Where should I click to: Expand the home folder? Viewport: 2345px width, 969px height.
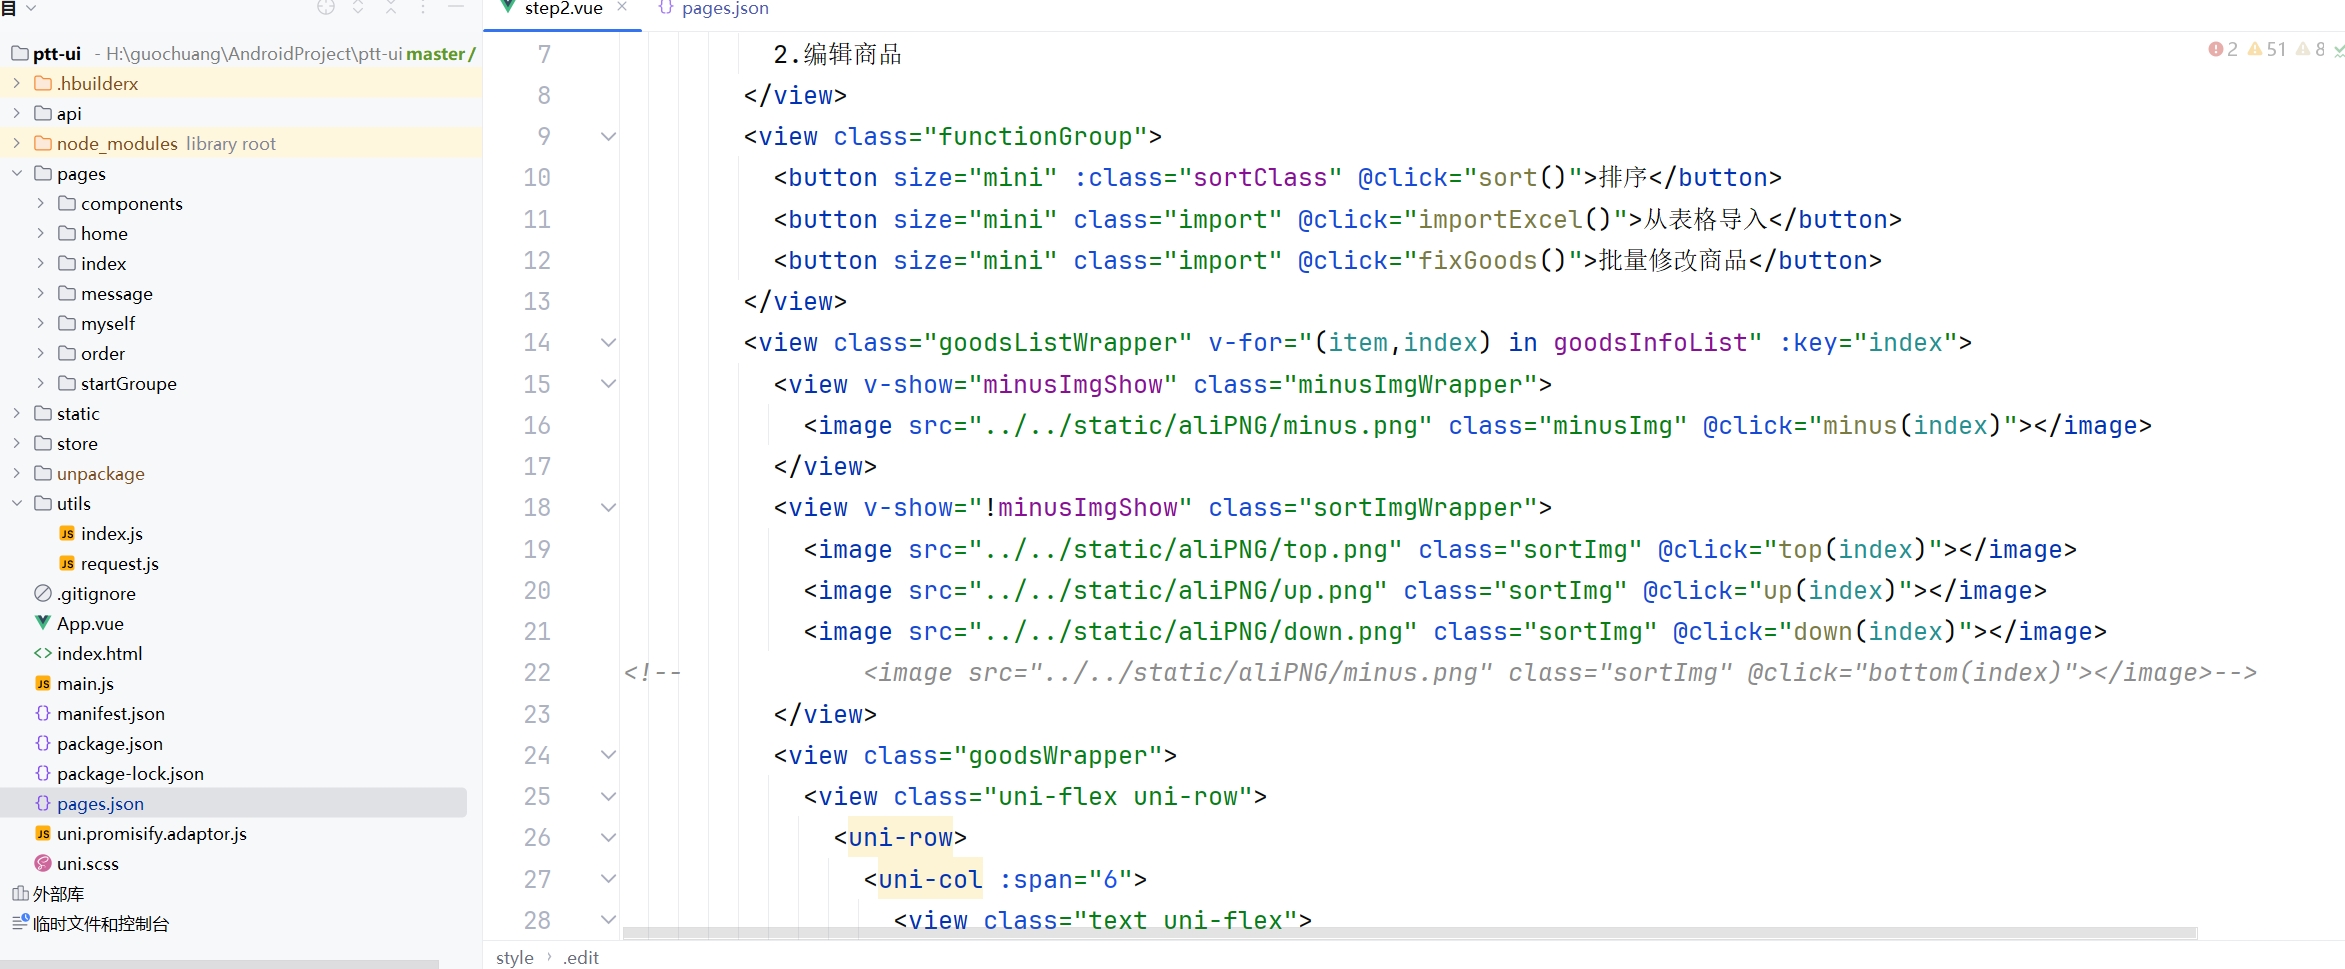pyautogui.click(x=40, y=233)
